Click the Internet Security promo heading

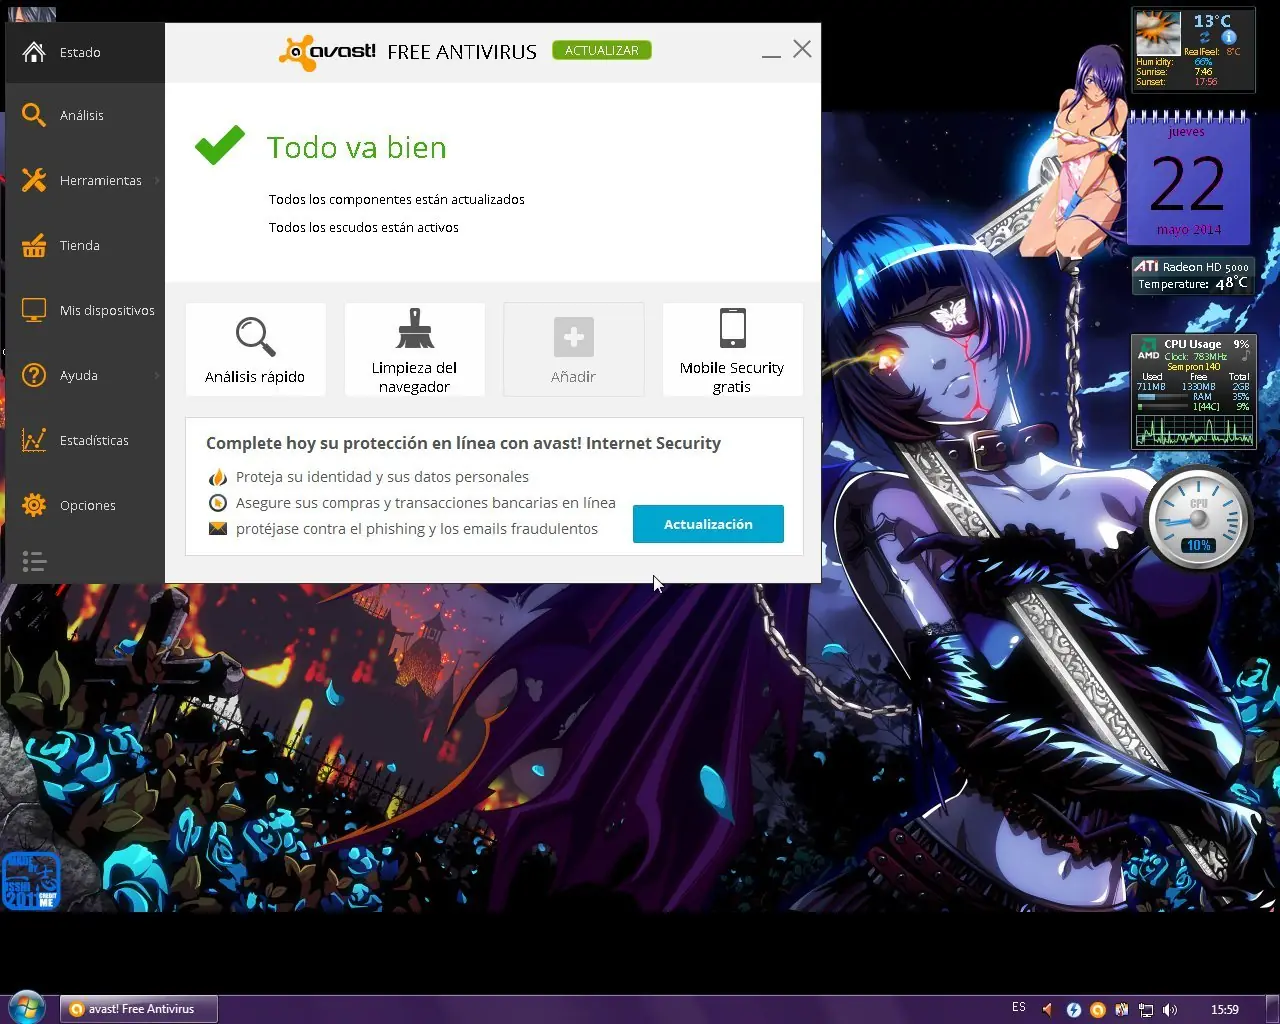463,443
